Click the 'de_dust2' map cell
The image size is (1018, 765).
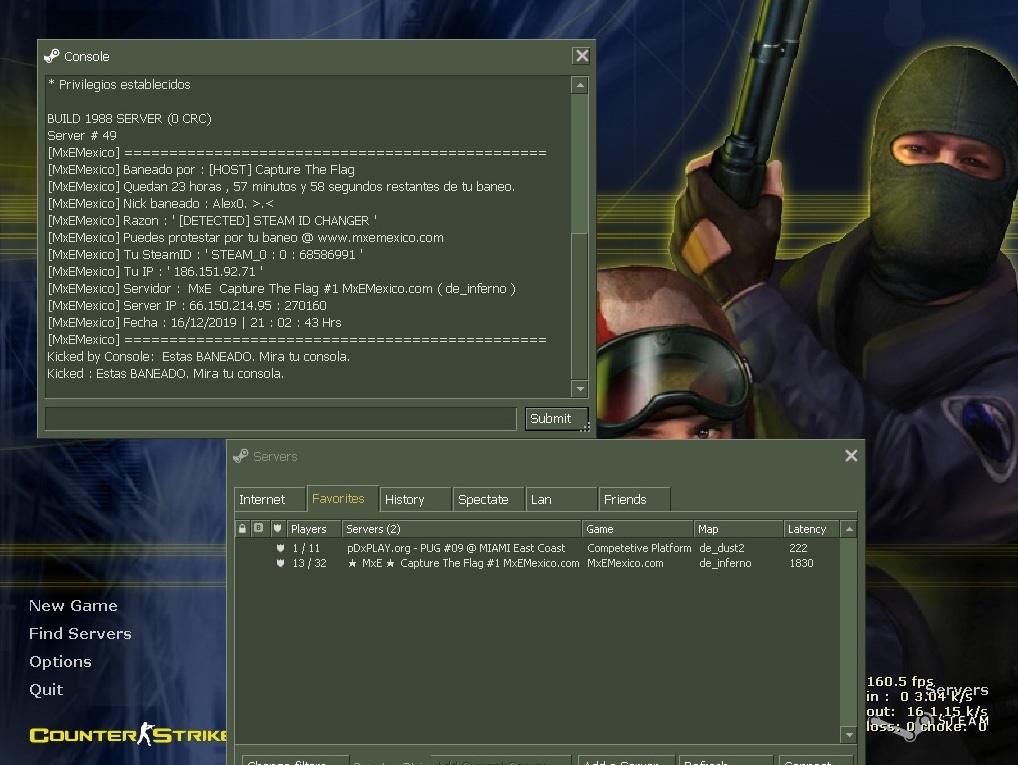[722, 548]
